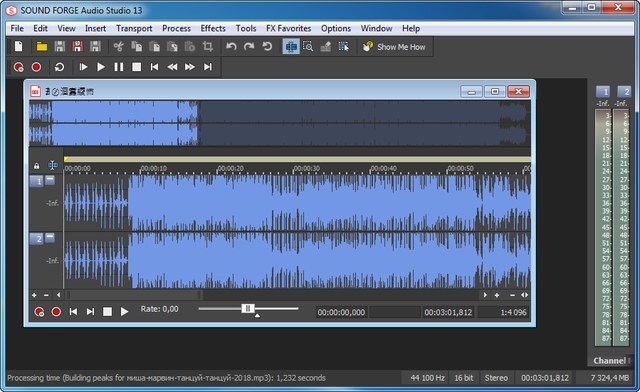The width and height of the screenshot is (640, 392).
Task: Select the Magnify tool icon
Action: [x=308, y=47]
